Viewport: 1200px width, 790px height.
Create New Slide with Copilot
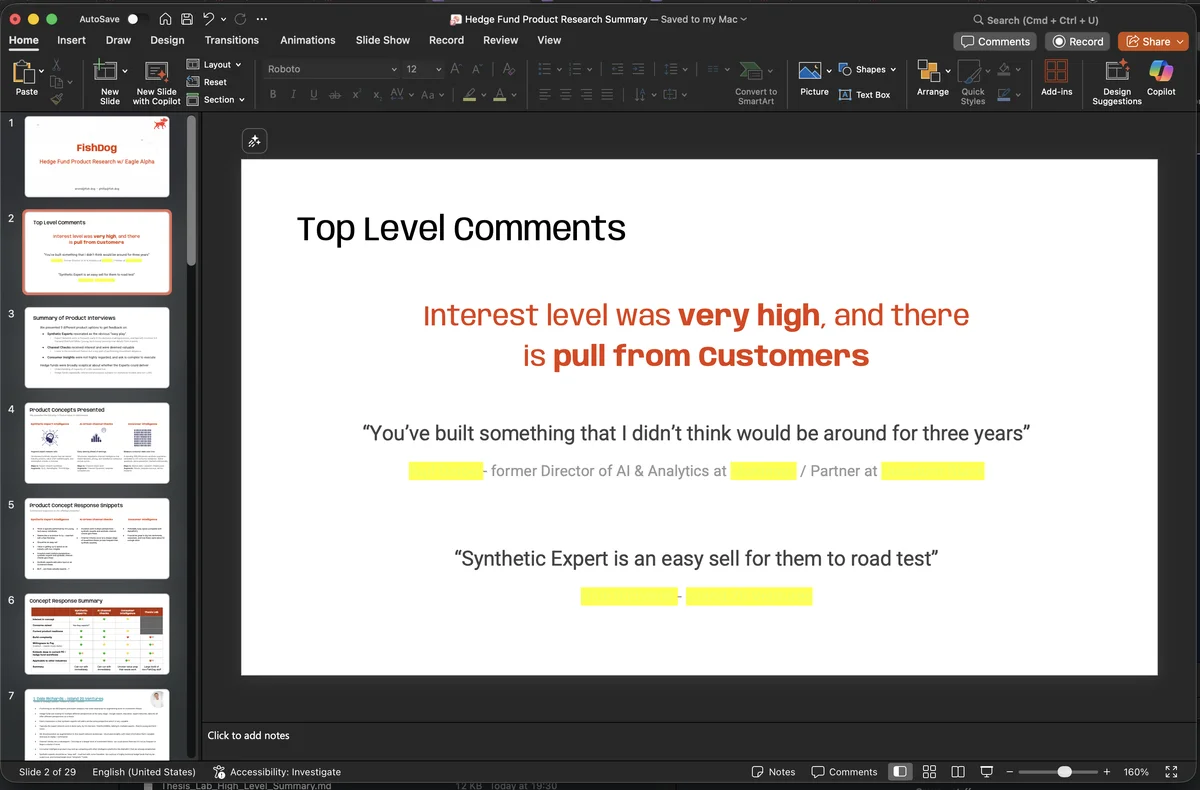tap(157, 82)
